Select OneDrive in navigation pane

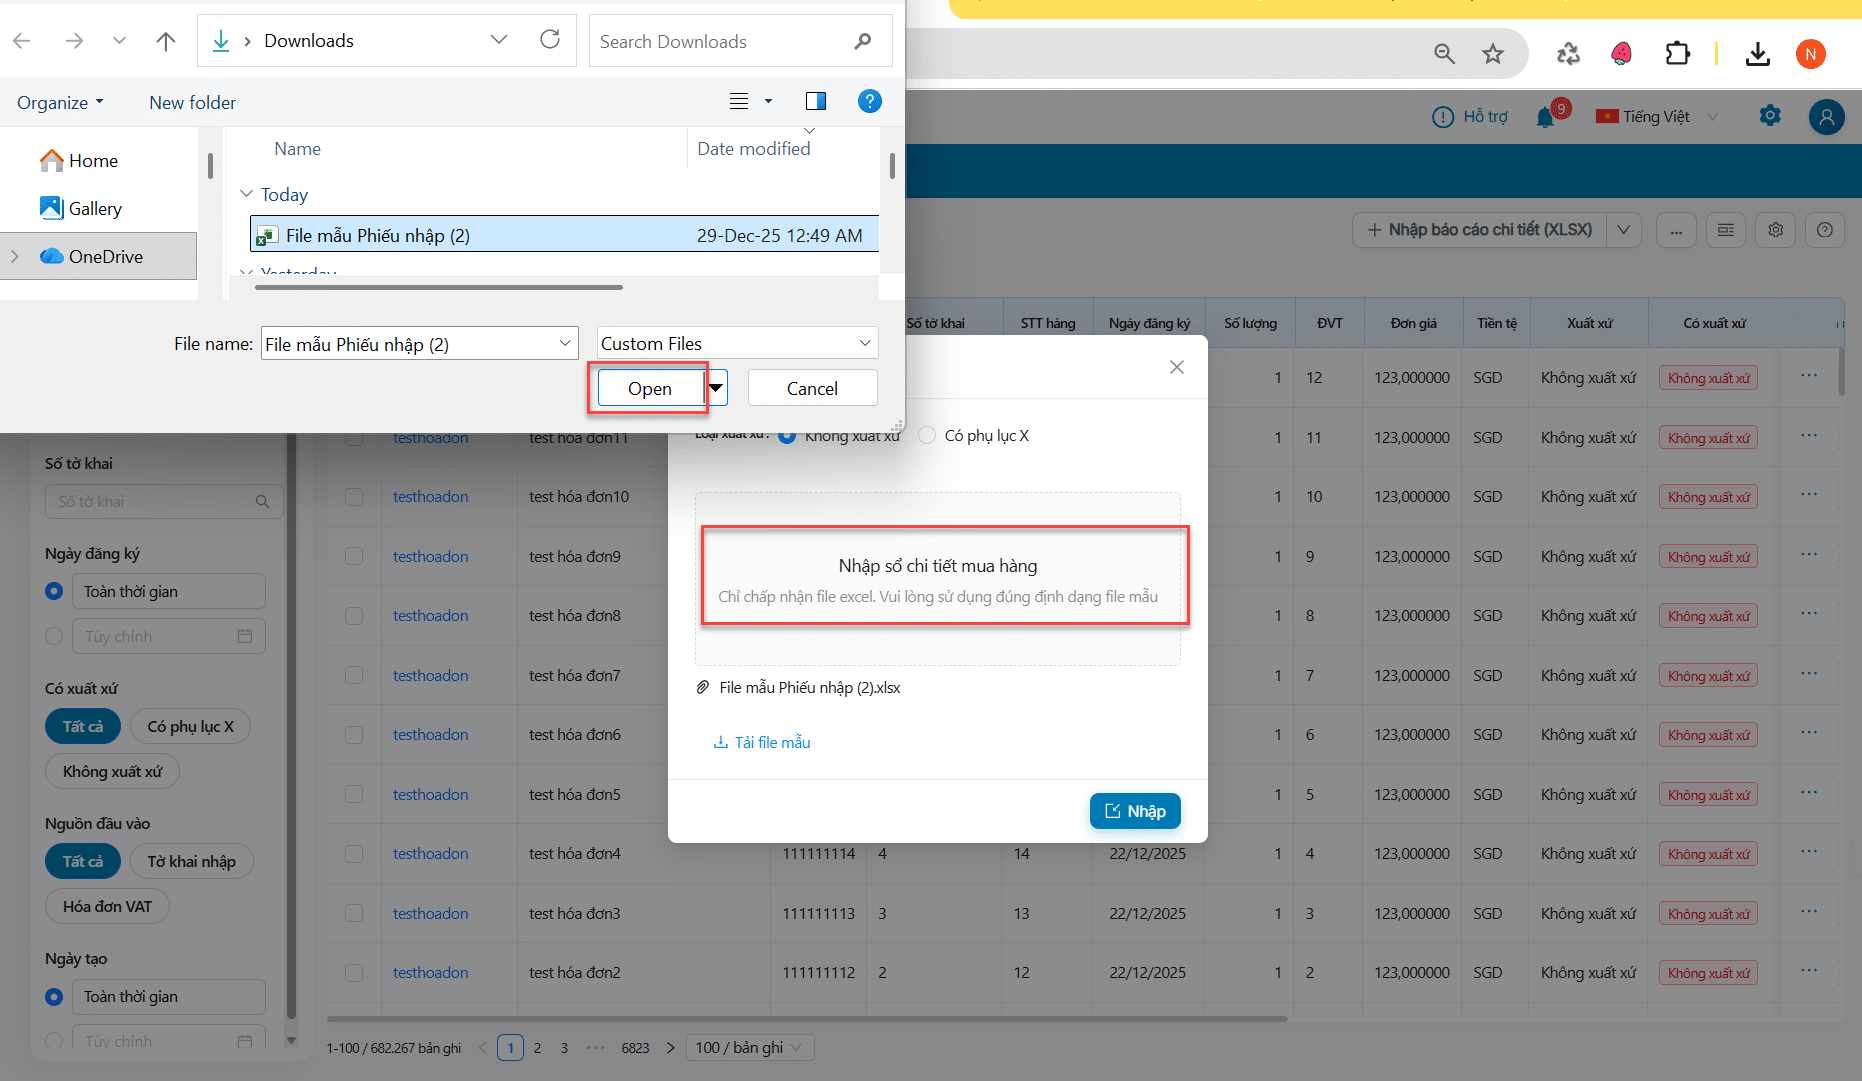coord(105,256)
